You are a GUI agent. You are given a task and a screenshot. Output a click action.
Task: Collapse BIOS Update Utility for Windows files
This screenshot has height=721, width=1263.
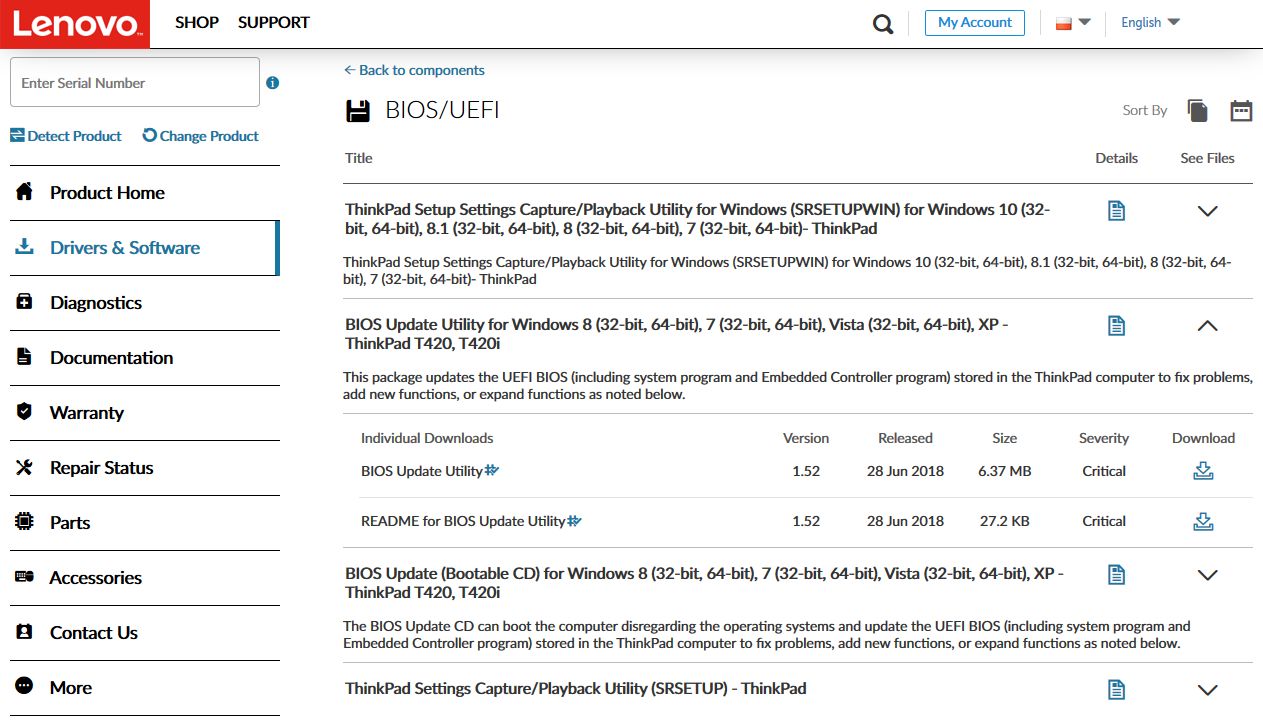(1207, 325)
